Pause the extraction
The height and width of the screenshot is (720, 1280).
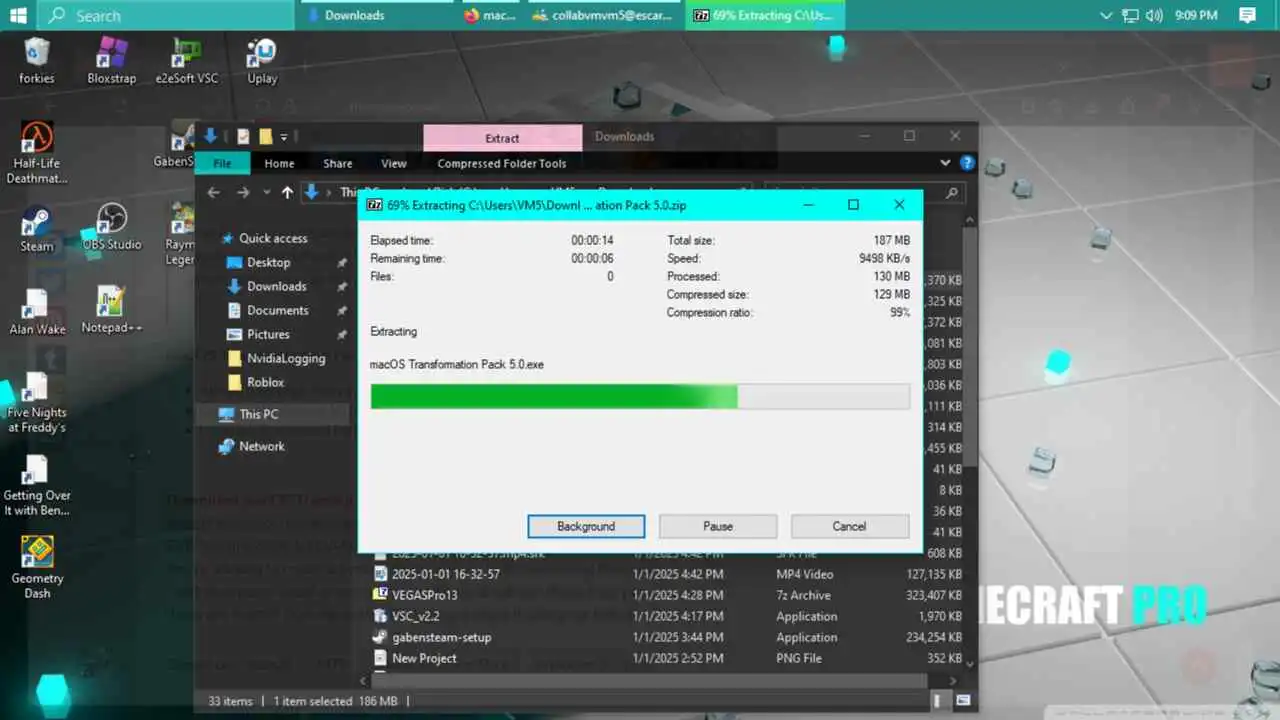click(718, 526)
